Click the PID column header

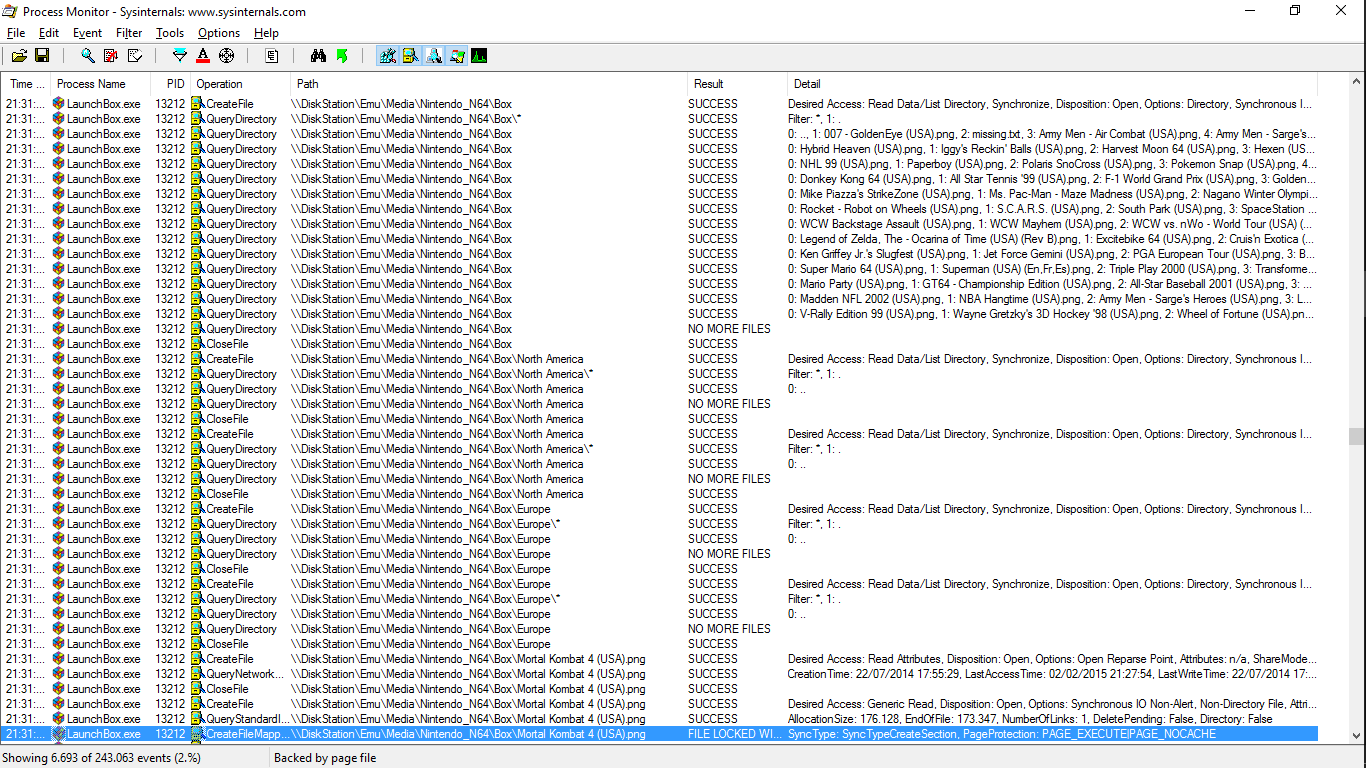coord(171,84)
